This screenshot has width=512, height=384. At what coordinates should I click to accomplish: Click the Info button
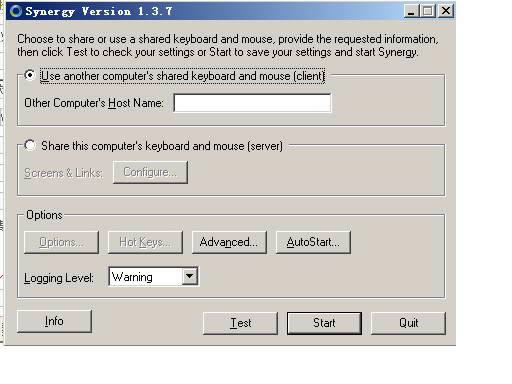click(x=54, y=321)
